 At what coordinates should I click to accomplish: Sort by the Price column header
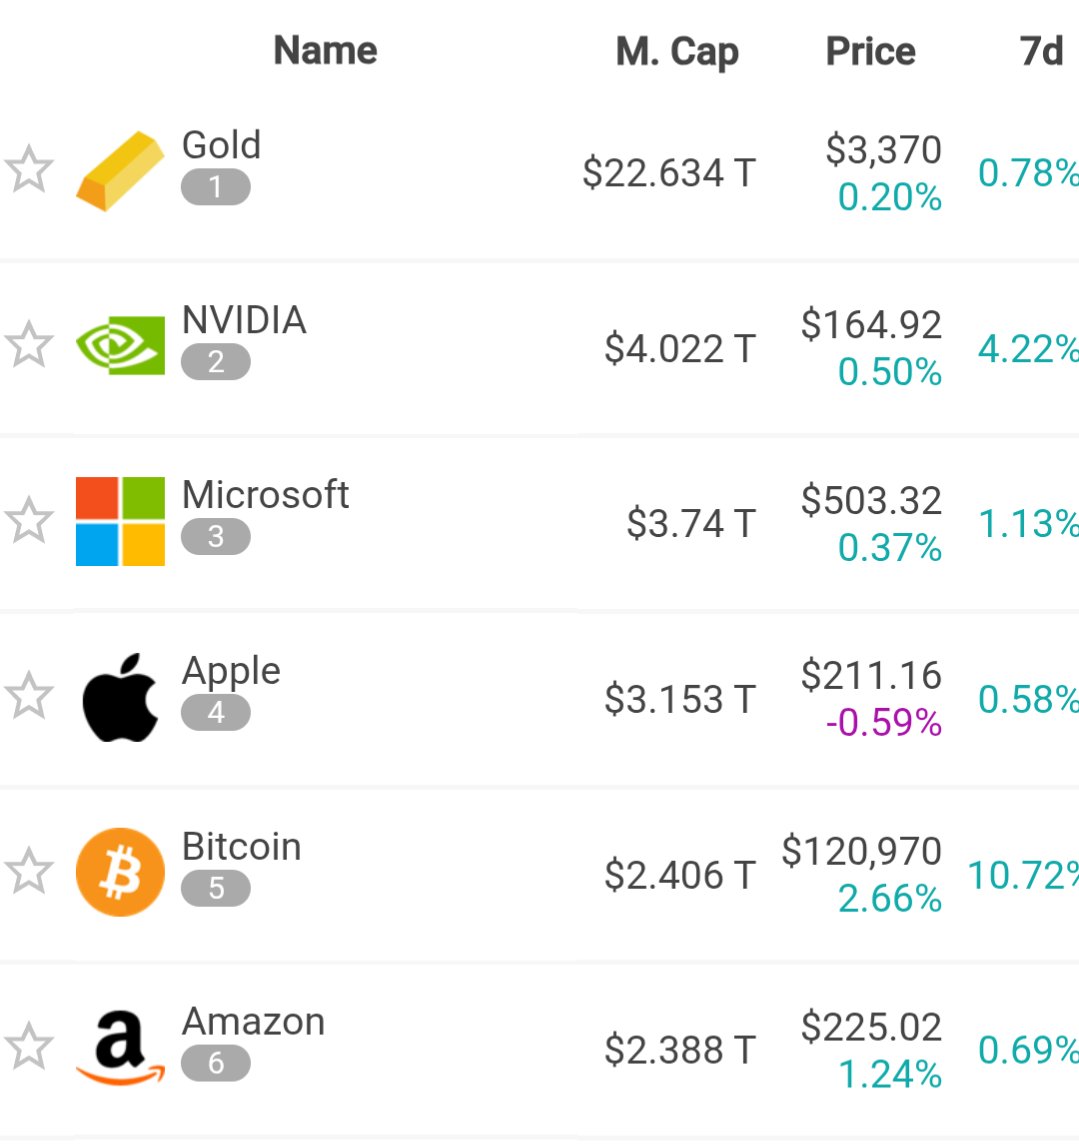click(871, 51)
